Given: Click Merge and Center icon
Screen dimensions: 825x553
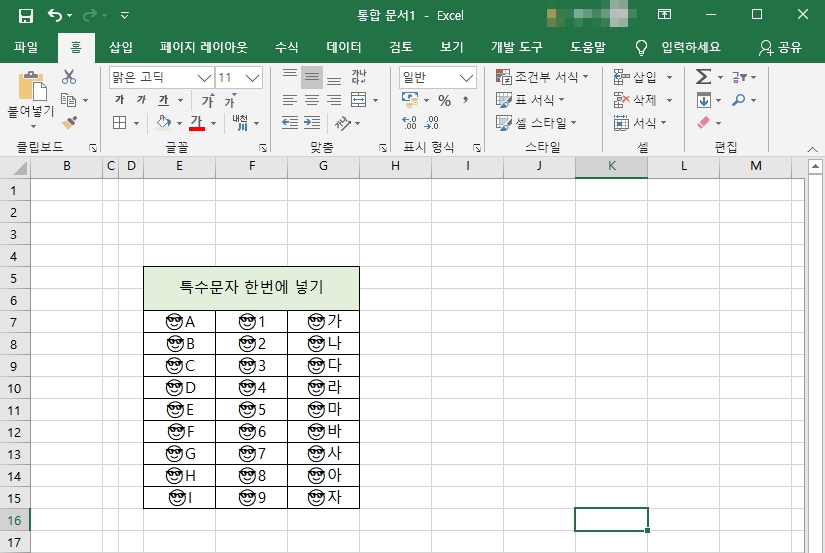Looking at the screenshot, I should (x=358, y=100).
